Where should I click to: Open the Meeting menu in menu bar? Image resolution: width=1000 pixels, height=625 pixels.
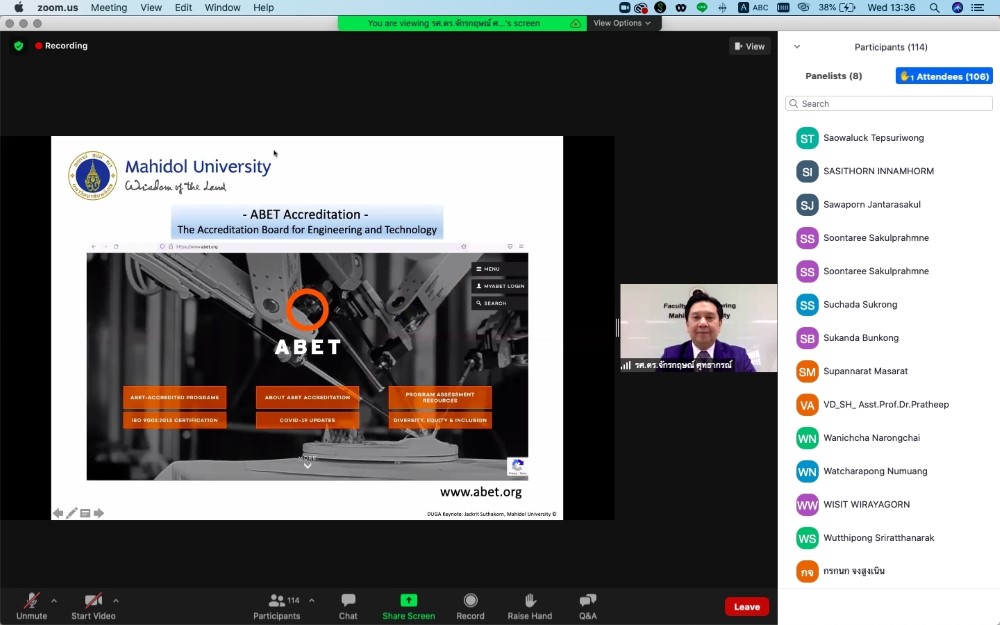(108, 7)
